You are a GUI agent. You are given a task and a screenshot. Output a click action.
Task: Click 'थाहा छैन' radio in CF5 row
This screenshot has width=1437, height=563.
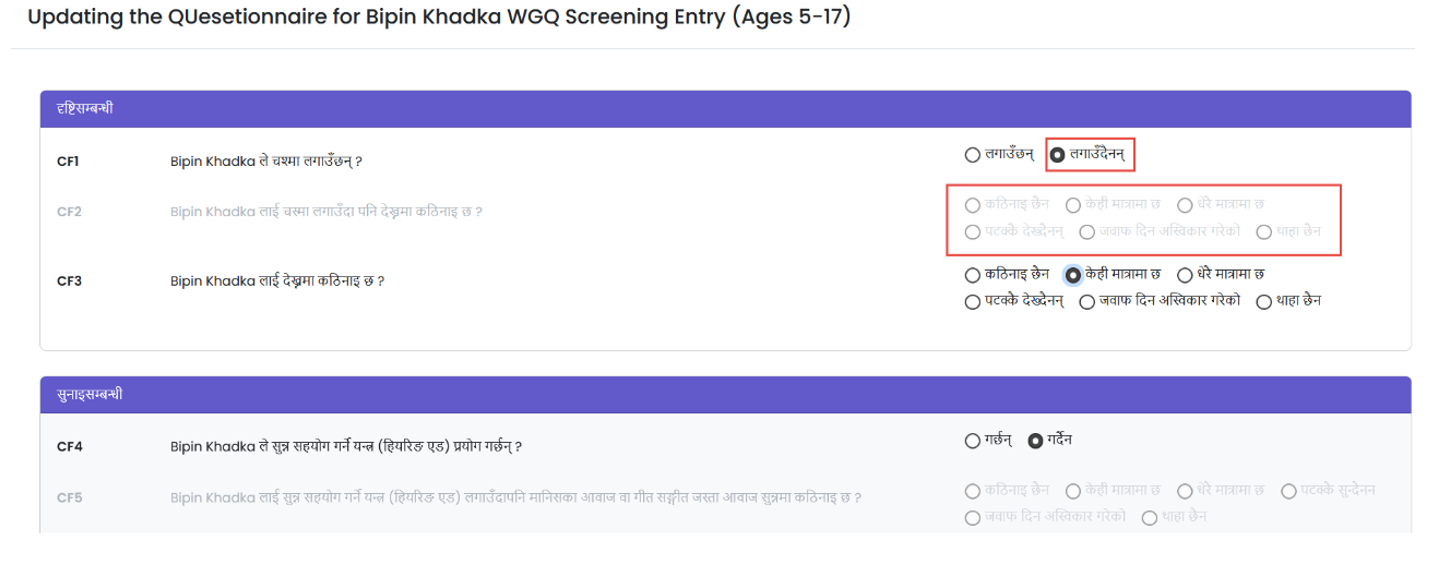(x=1149, y=517)
